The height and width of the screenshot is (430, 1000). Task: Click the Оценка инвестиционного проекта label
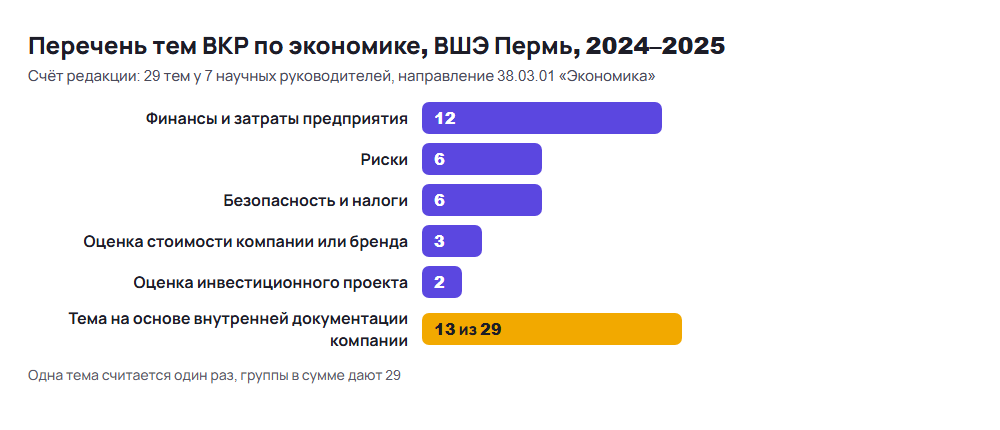(270, 283)
